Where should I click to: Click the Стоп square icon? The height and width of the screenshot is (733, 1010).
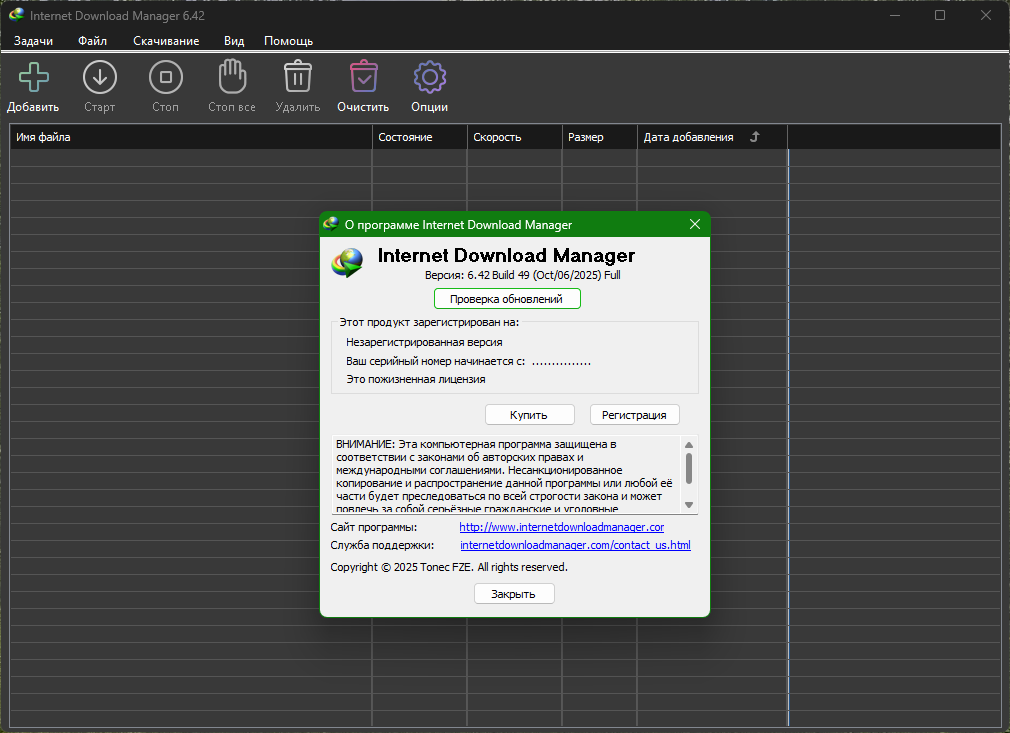[165, 77]
